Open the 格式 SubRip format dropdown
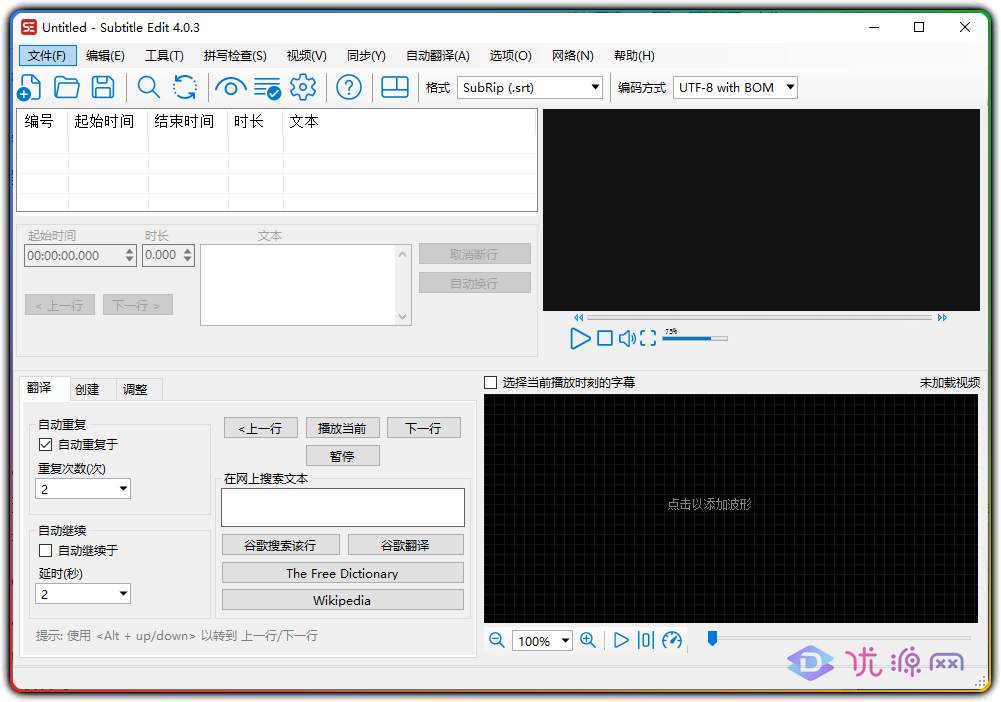The width and height of the screenshot is (1001, 702). pos(596,87)
